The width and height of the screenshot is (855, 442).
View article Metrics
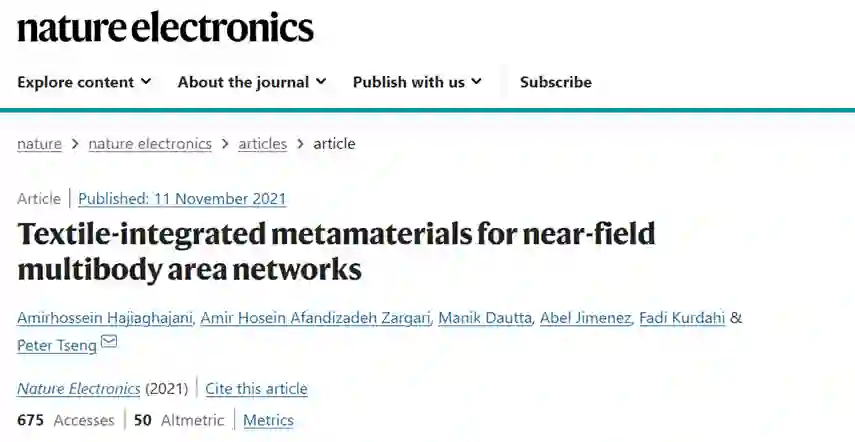coord(268,420)
